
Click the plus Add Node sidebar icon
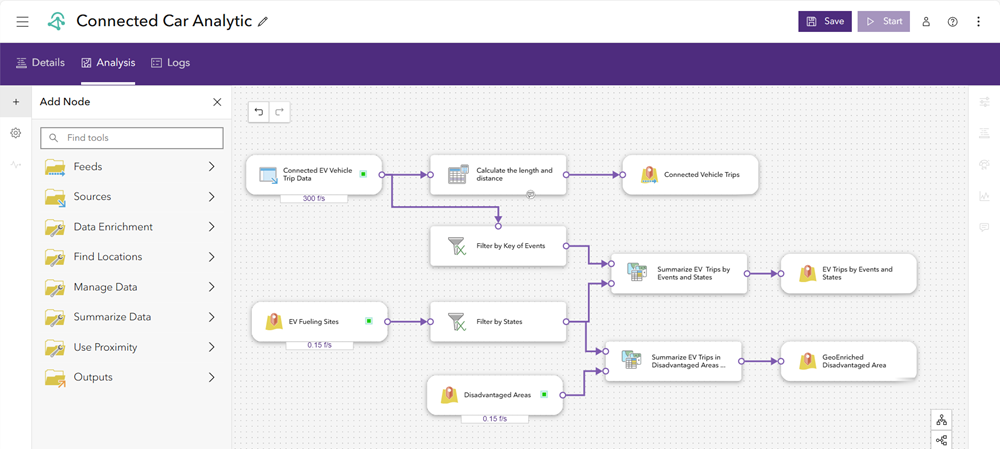16,102
